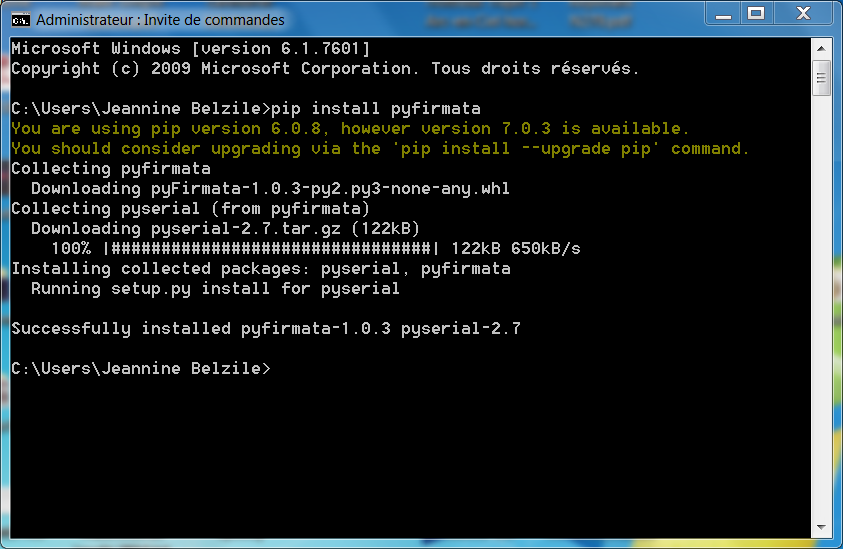Click 'Downloading pyserial-2.7.tar.gz (122kB)' line
843x549 pixels.
pos(225,229)
